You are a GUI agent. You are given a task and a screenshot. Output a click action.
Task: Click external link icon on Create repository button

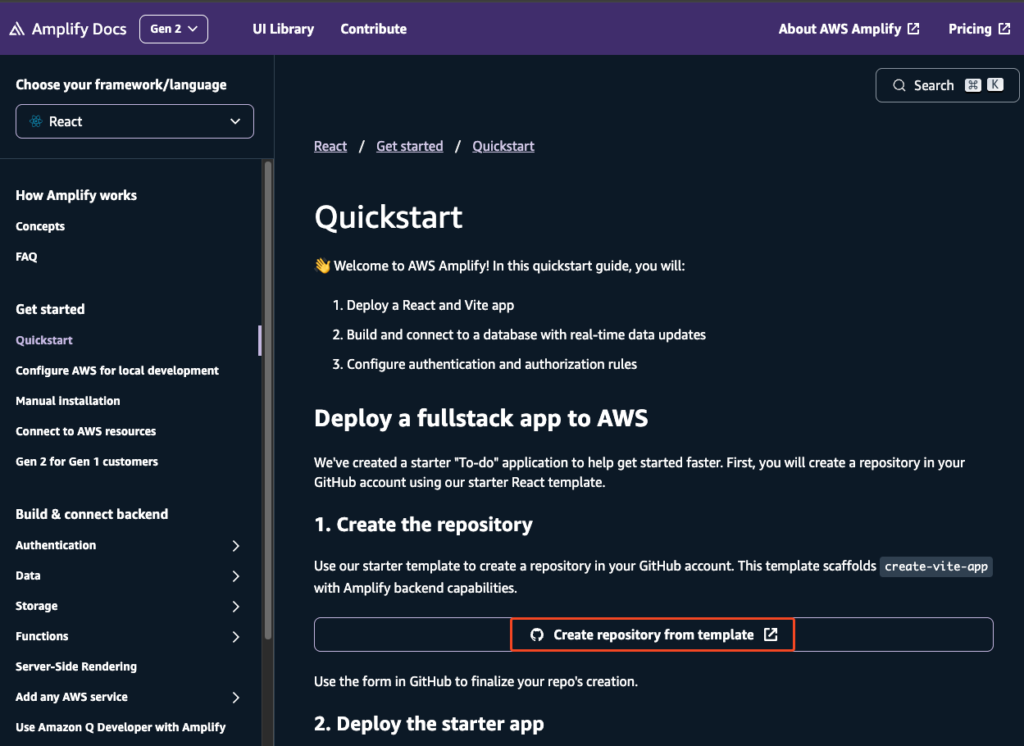pos(770,635)
